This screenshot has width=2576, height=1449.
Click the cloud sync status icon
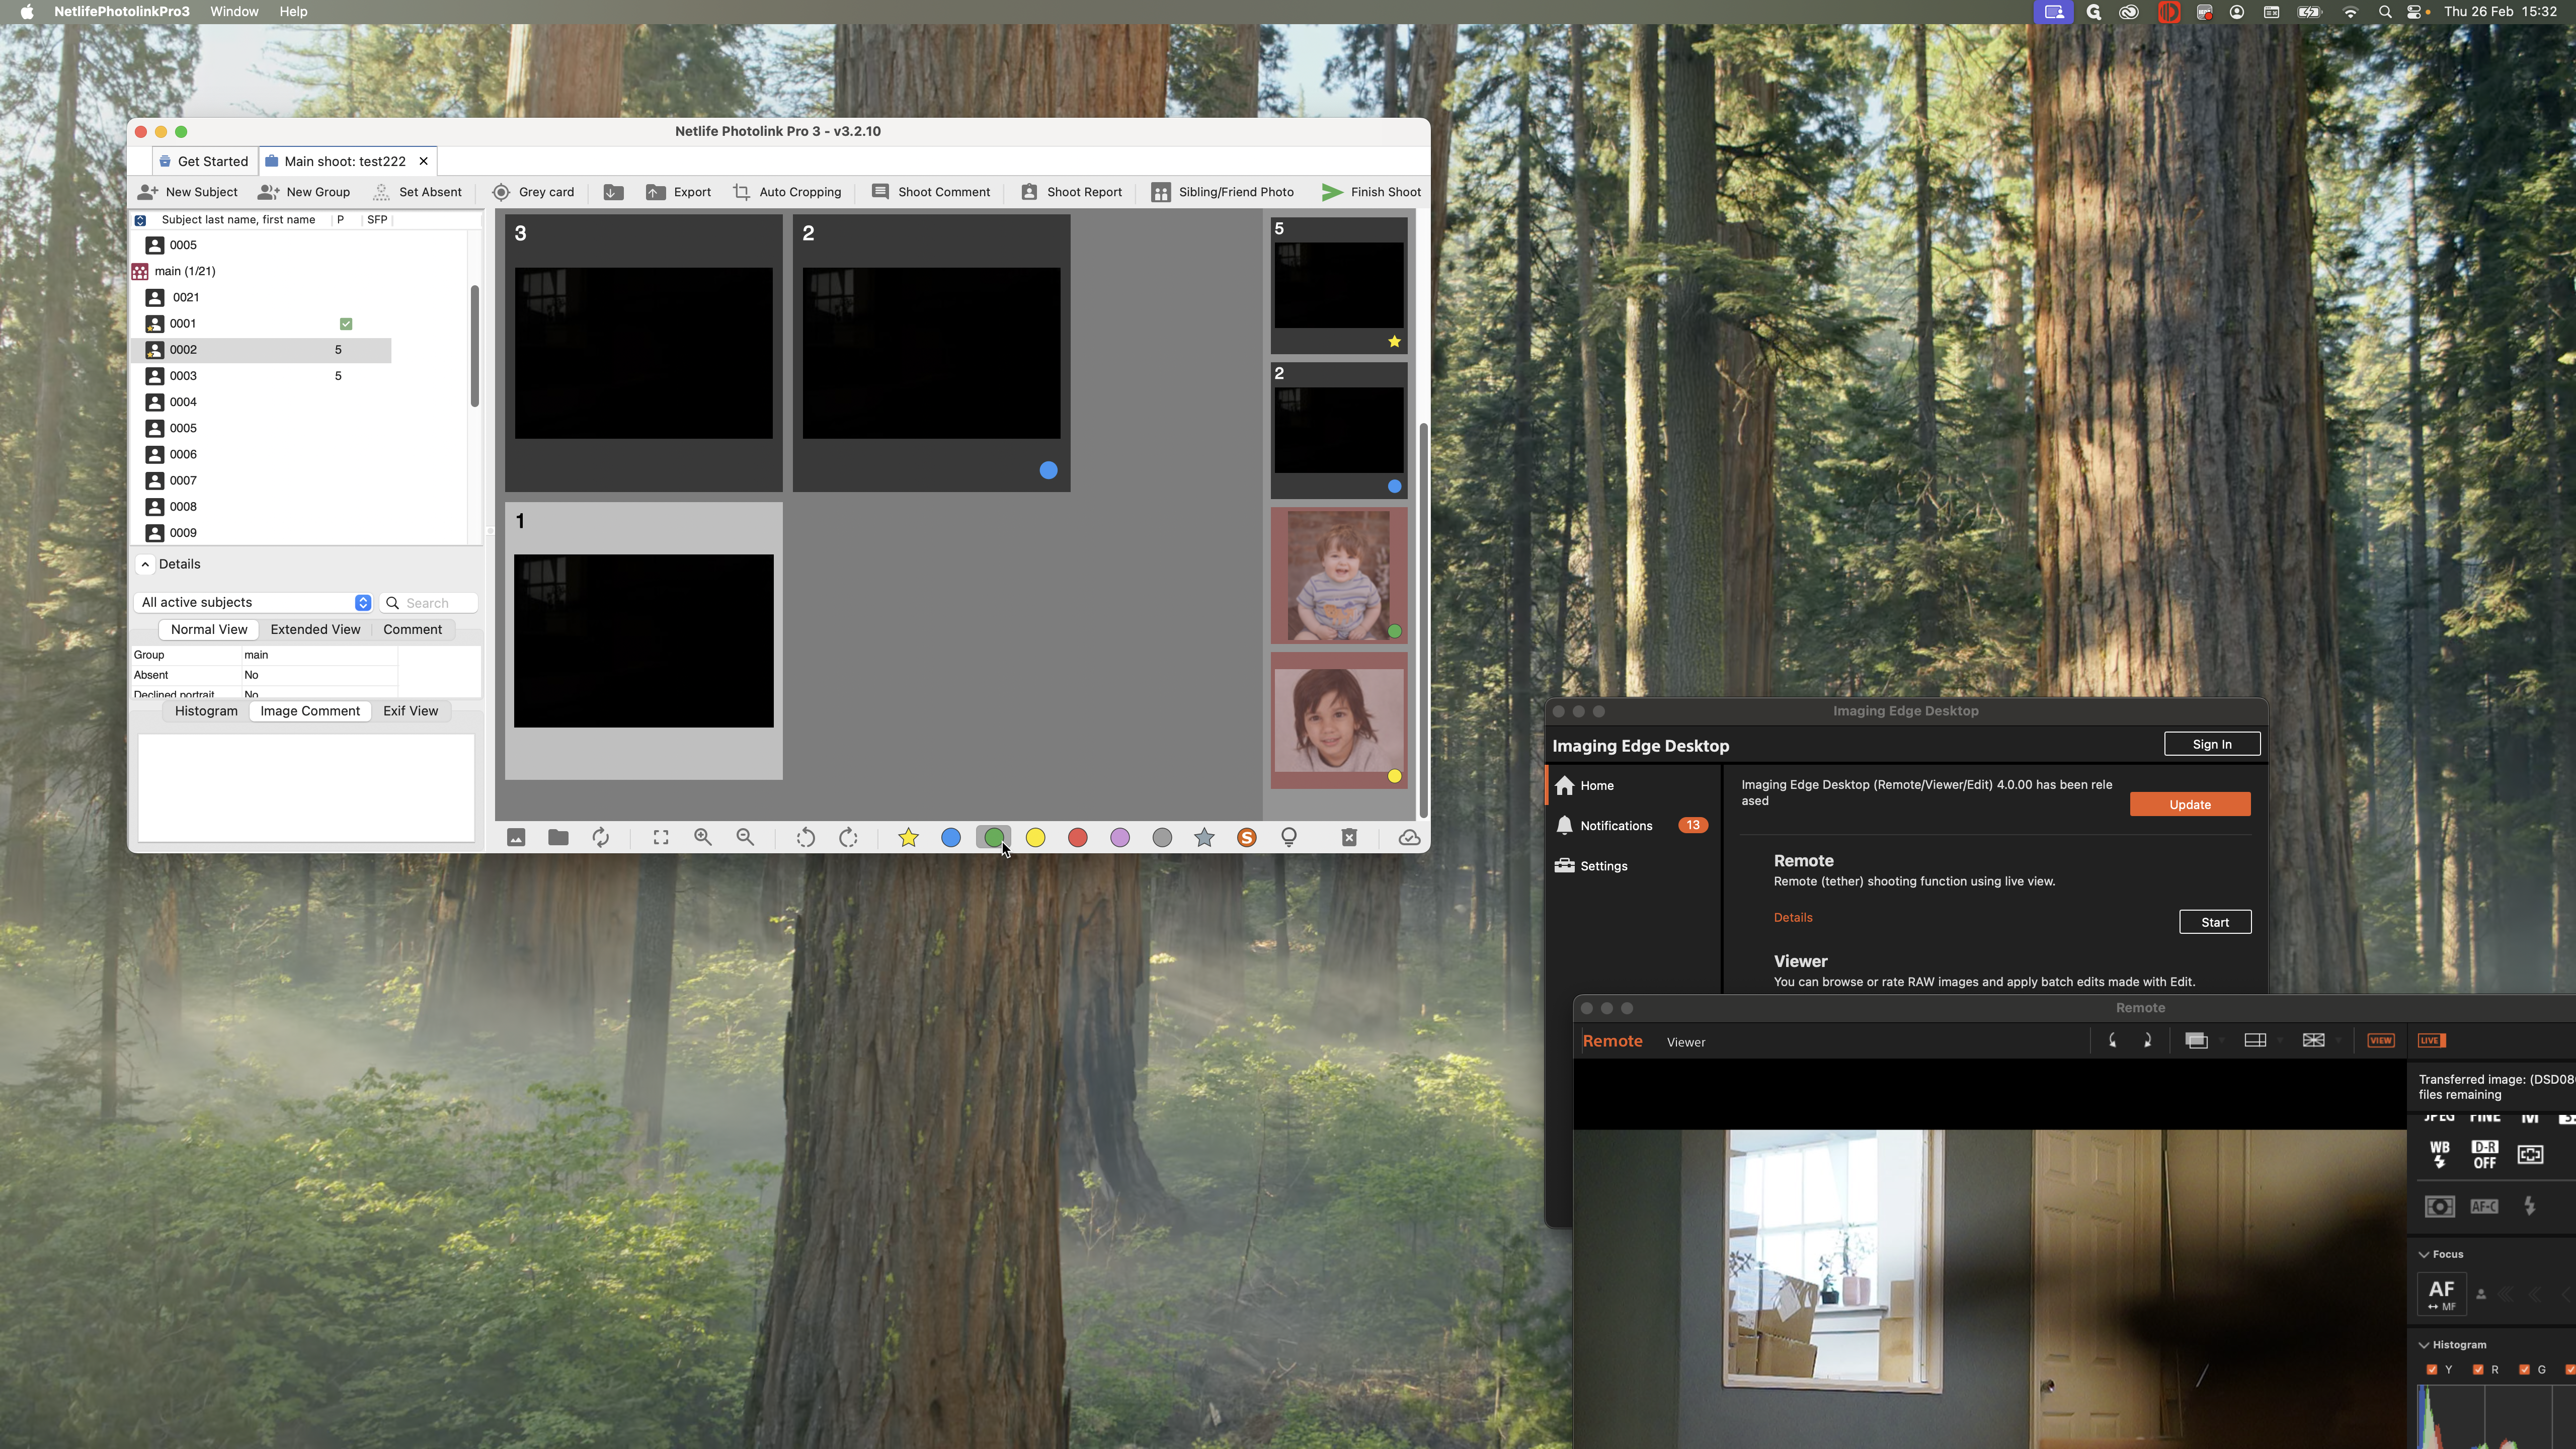coord(1409,838)
